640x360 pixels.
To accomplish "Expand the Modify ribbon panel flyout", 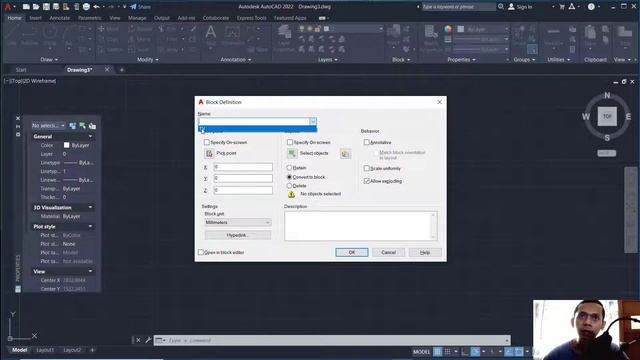I will click(148, 60).
